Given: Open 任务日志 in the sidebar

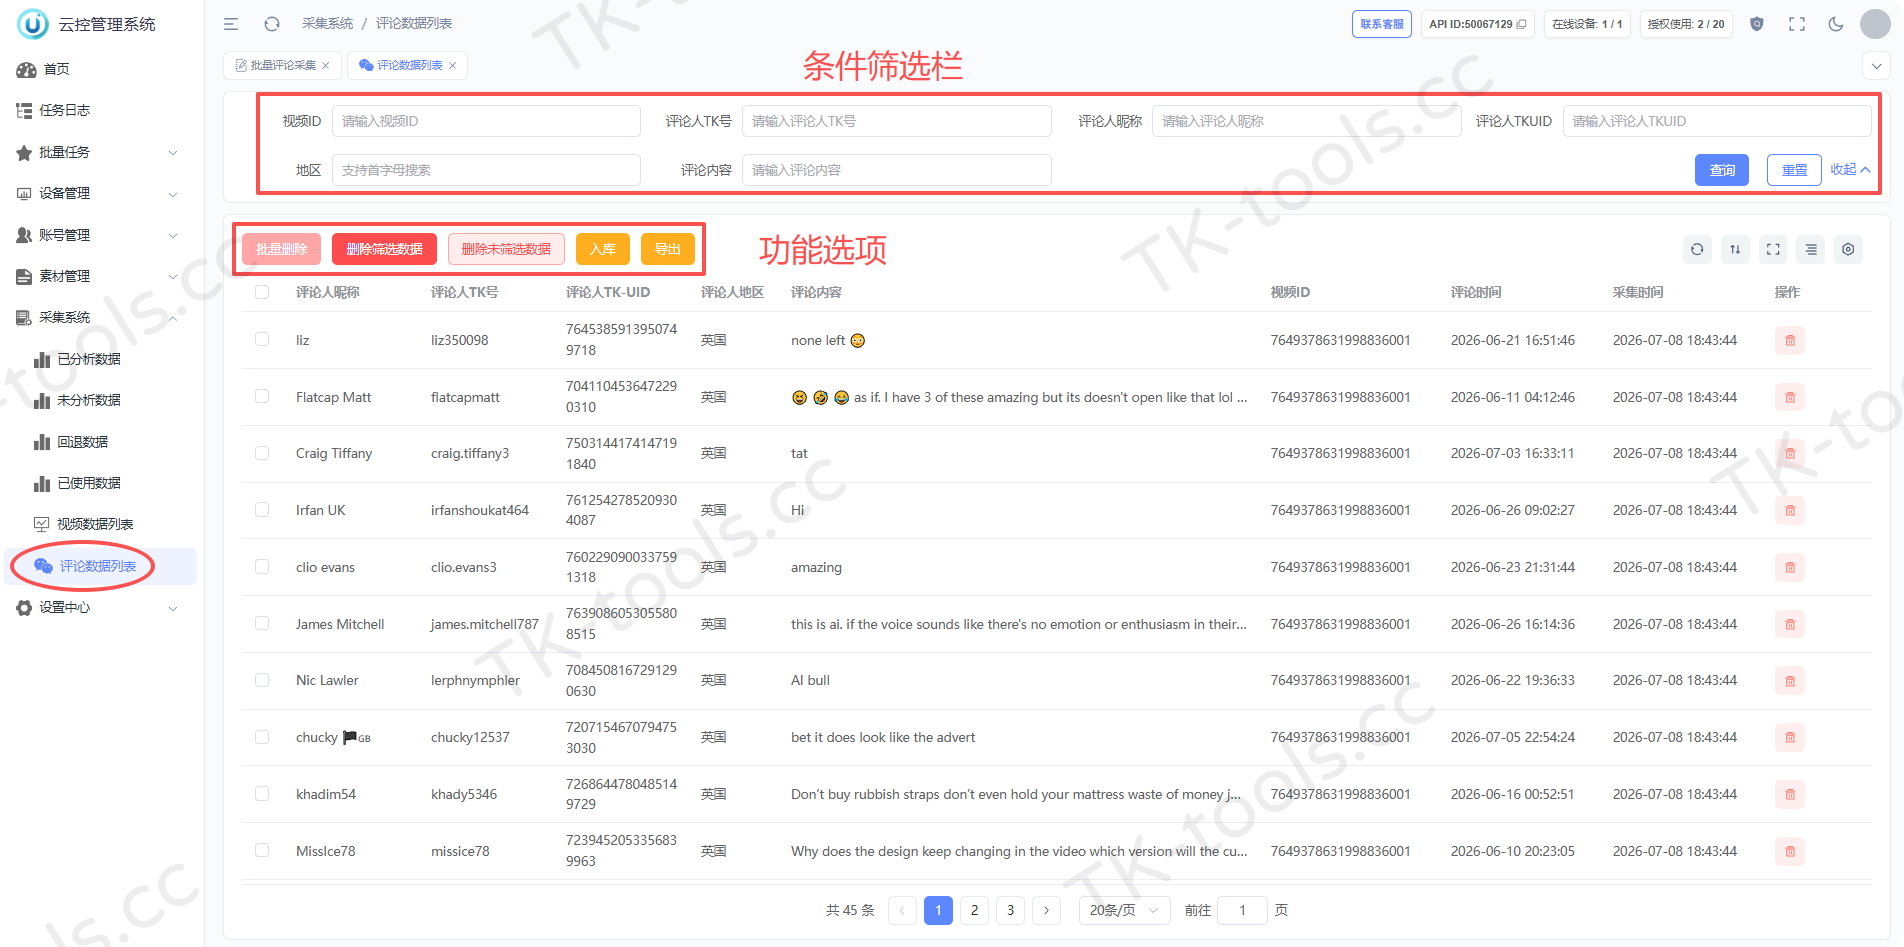Looking at the screenshot, I should [98, 111].
